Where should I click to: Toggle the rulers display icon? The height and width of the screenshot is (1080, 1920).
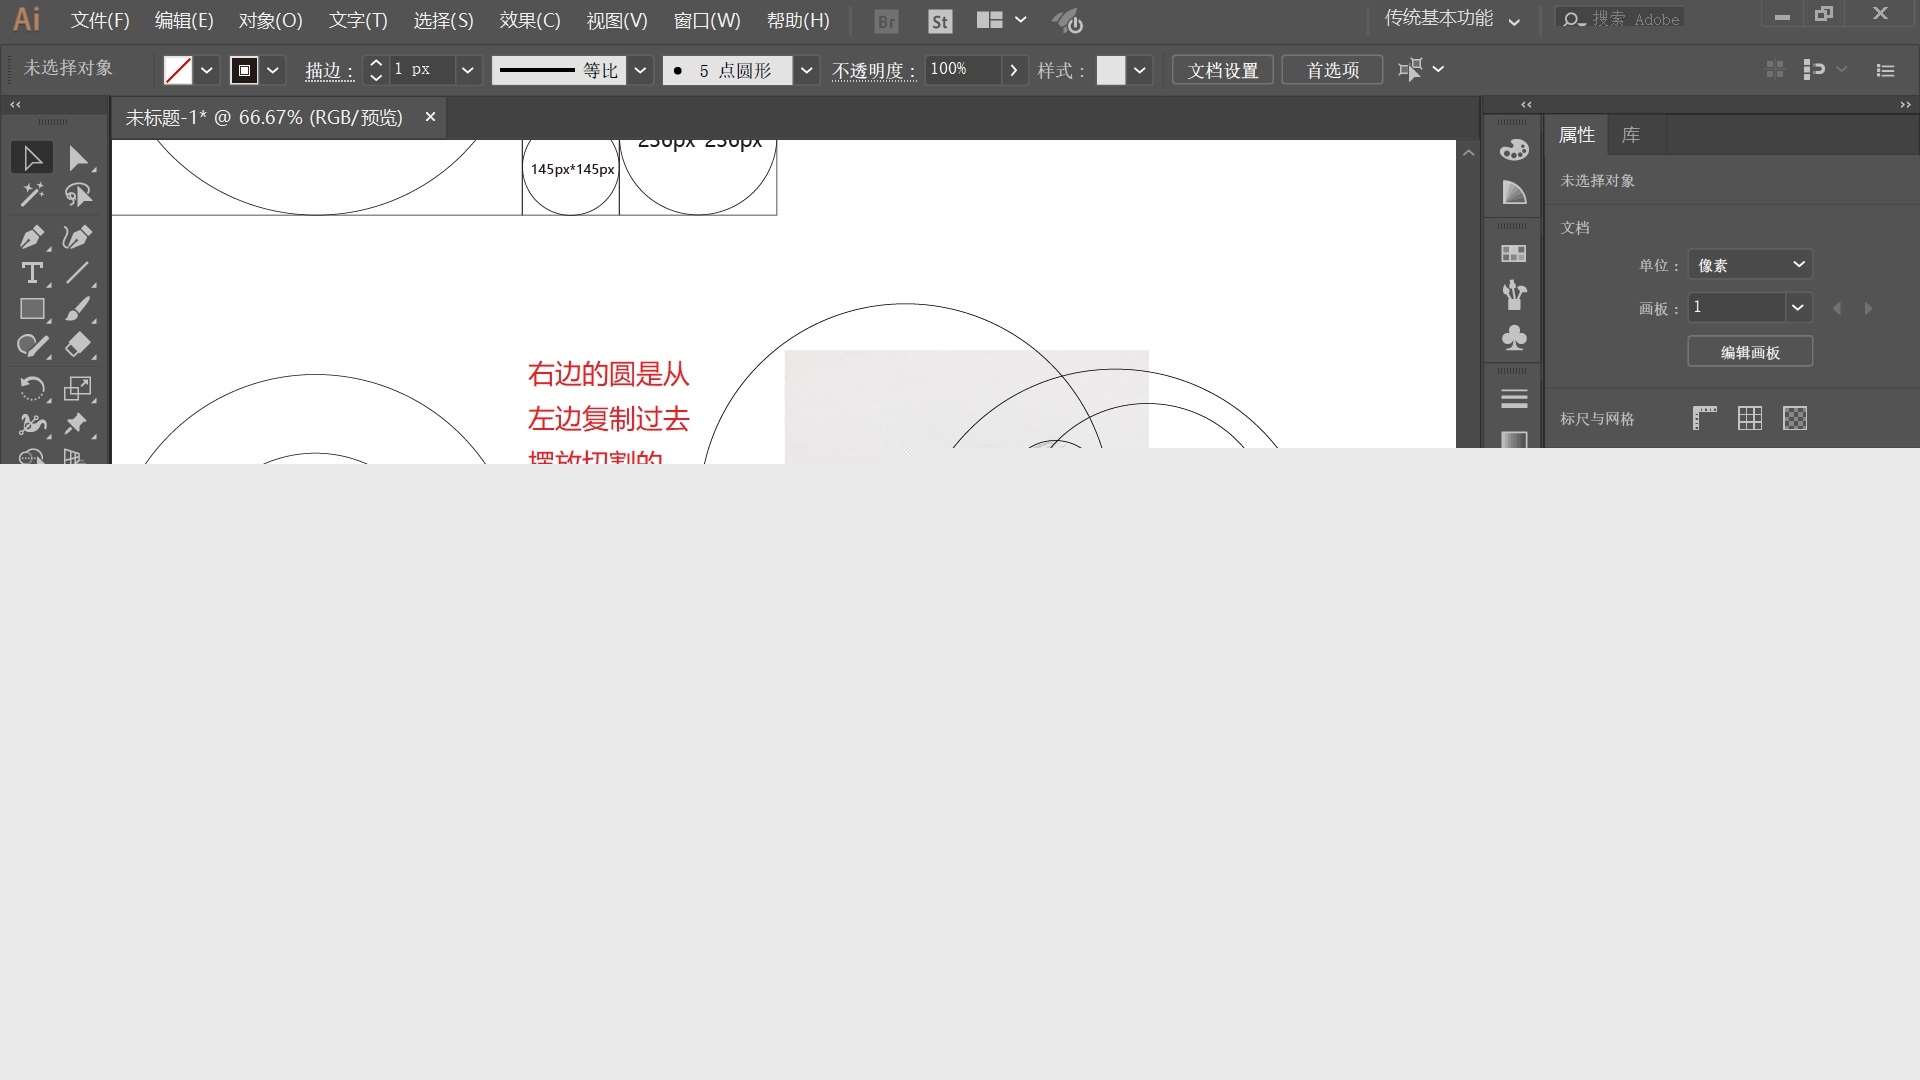[1704, 418]
